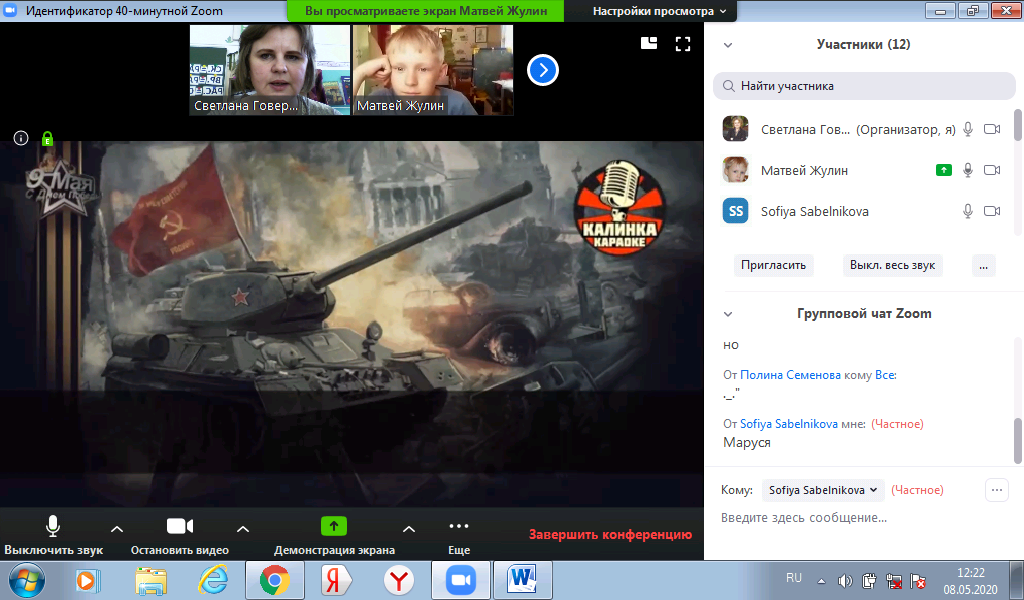Open Настройки просмотра view options dropdown

point(659,11)
